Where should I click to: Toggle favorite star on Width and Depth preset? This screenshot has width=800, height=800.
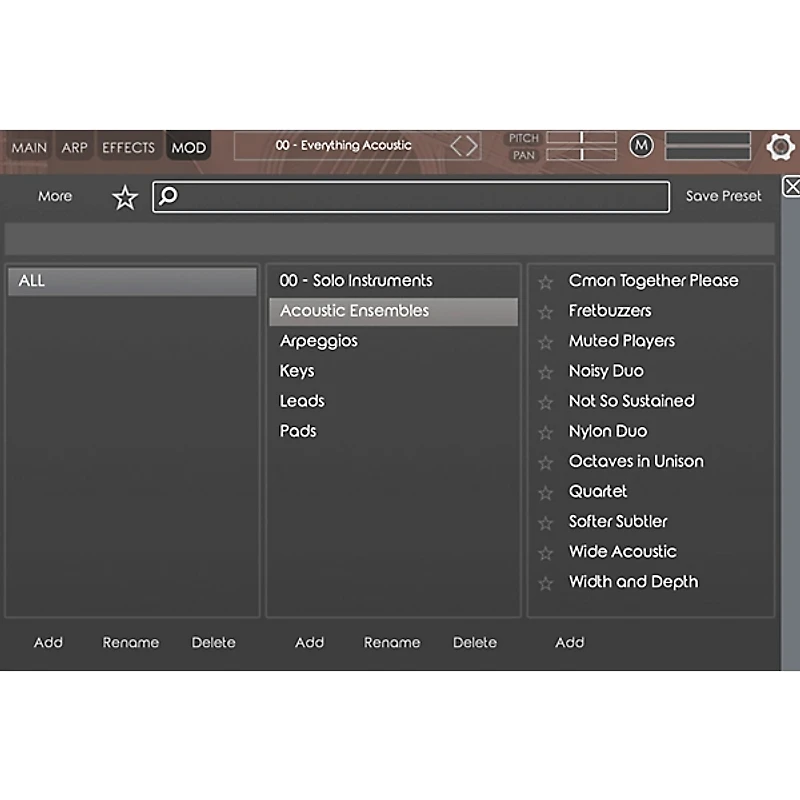545,582
